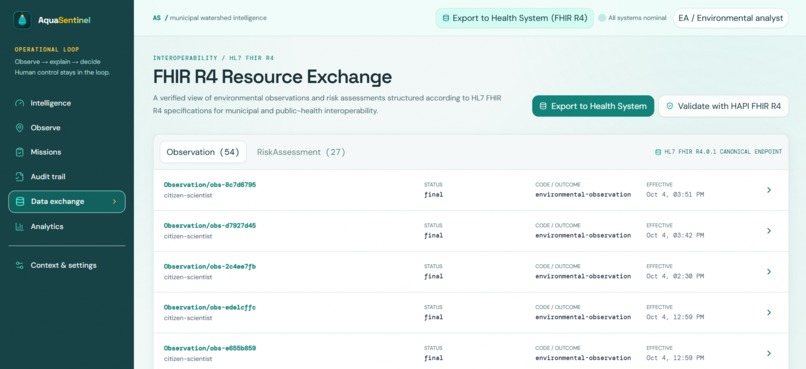Viewport: 806px width, 369px height.
Task: Click the Context & settings sliders icon
Action: [x=20, y=265]
